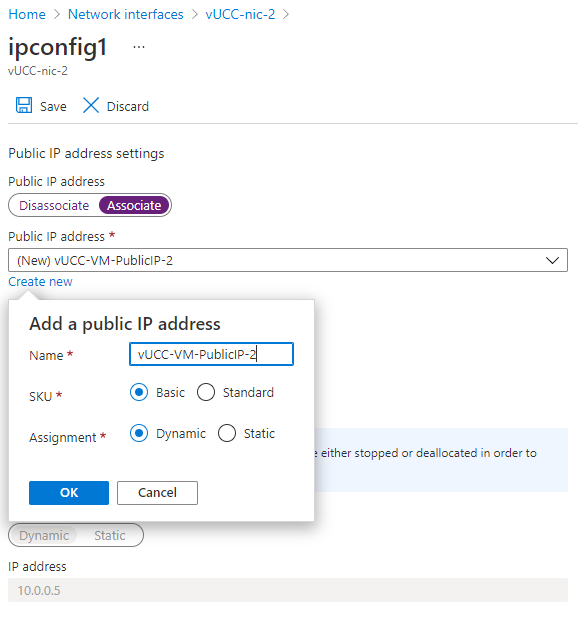Select Basic SKU radio button
This screenshot has width=578, height=617.
139,392
